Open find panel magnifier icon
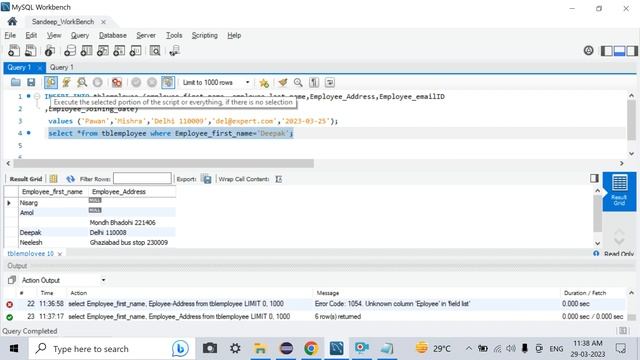 pos(298,82)
